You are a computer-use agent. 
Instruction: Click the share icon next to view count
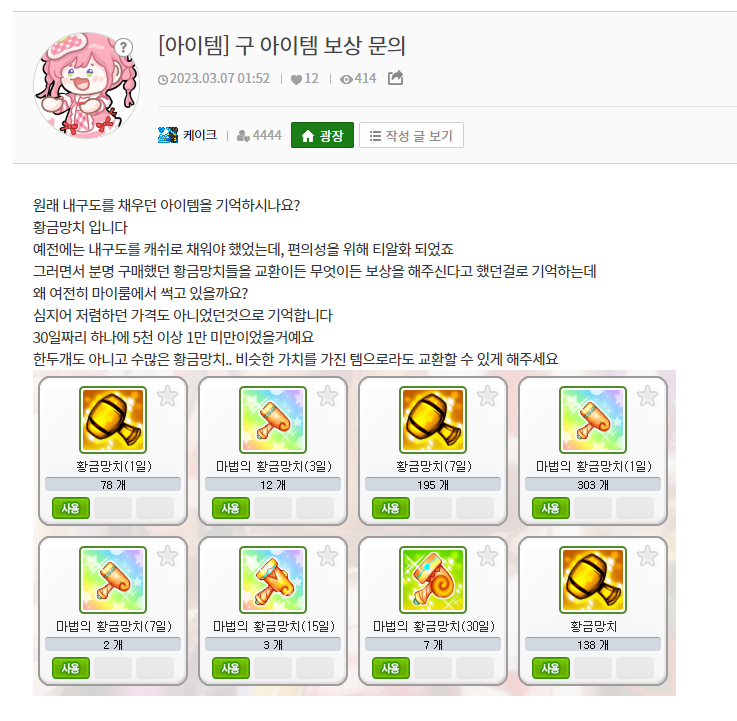tap(395, 78)
